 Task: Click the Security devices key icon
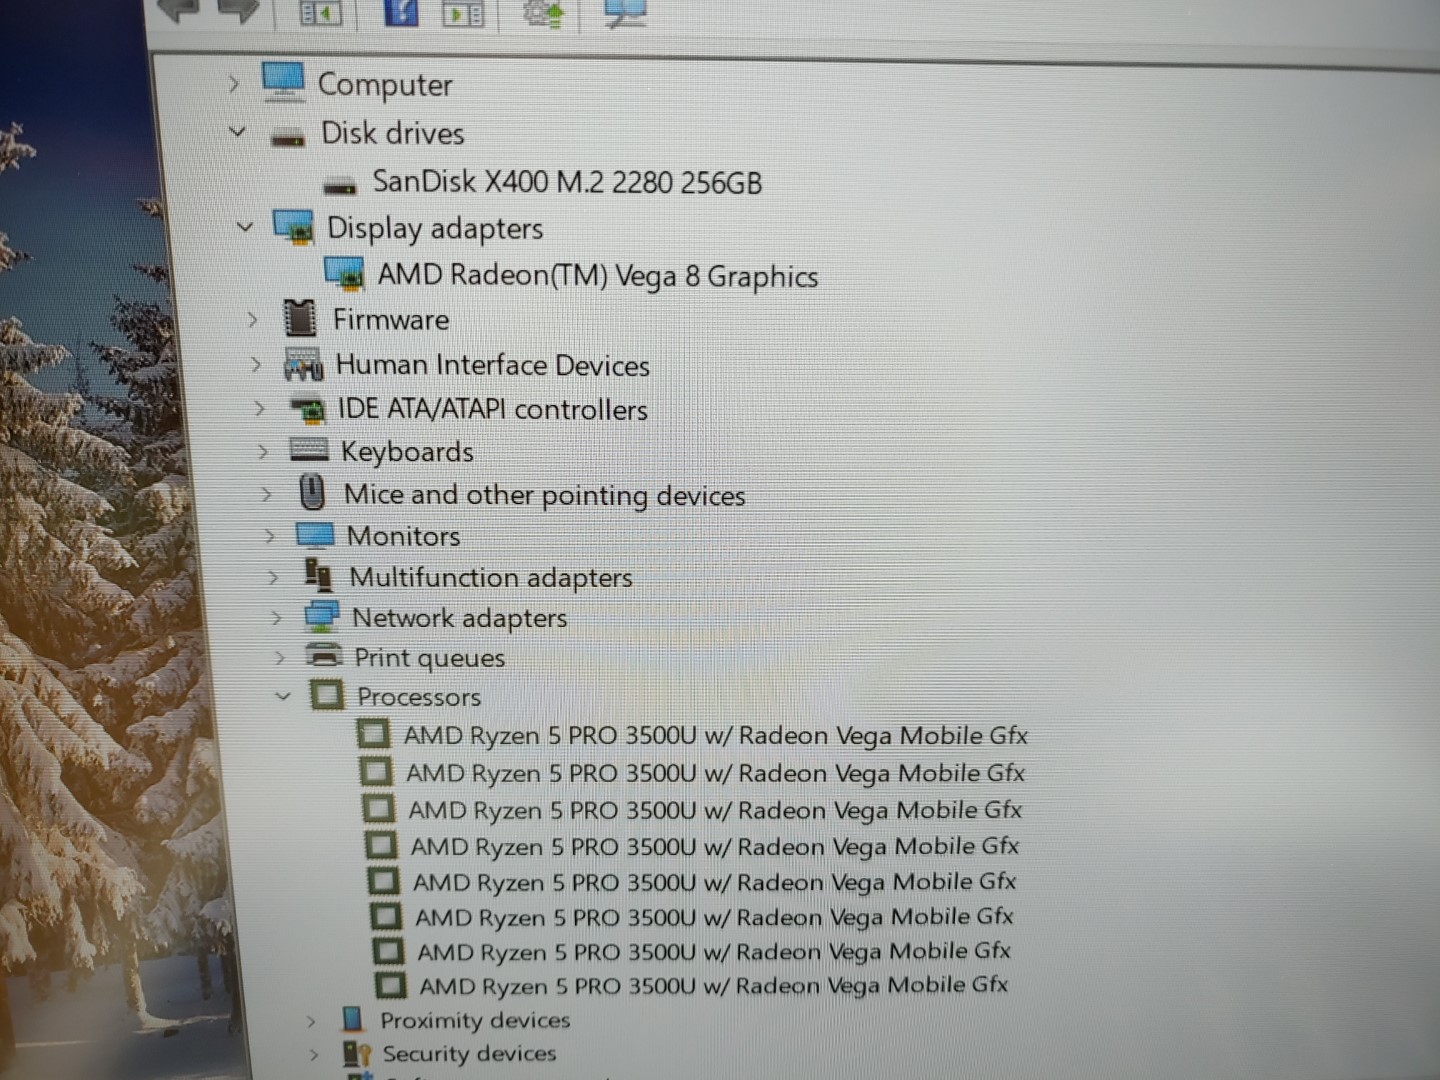tap(356, 1053)
